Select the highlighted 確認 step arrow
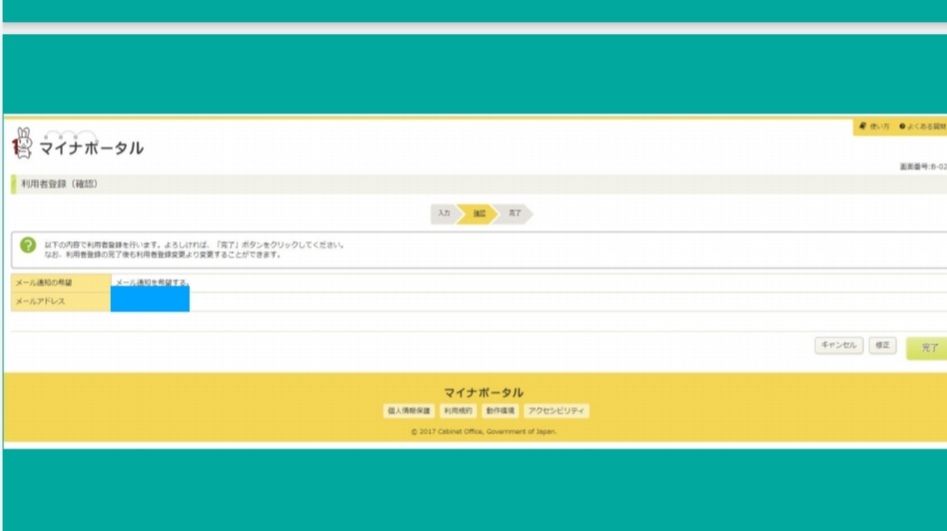947x531 pixels. (478, 213)
